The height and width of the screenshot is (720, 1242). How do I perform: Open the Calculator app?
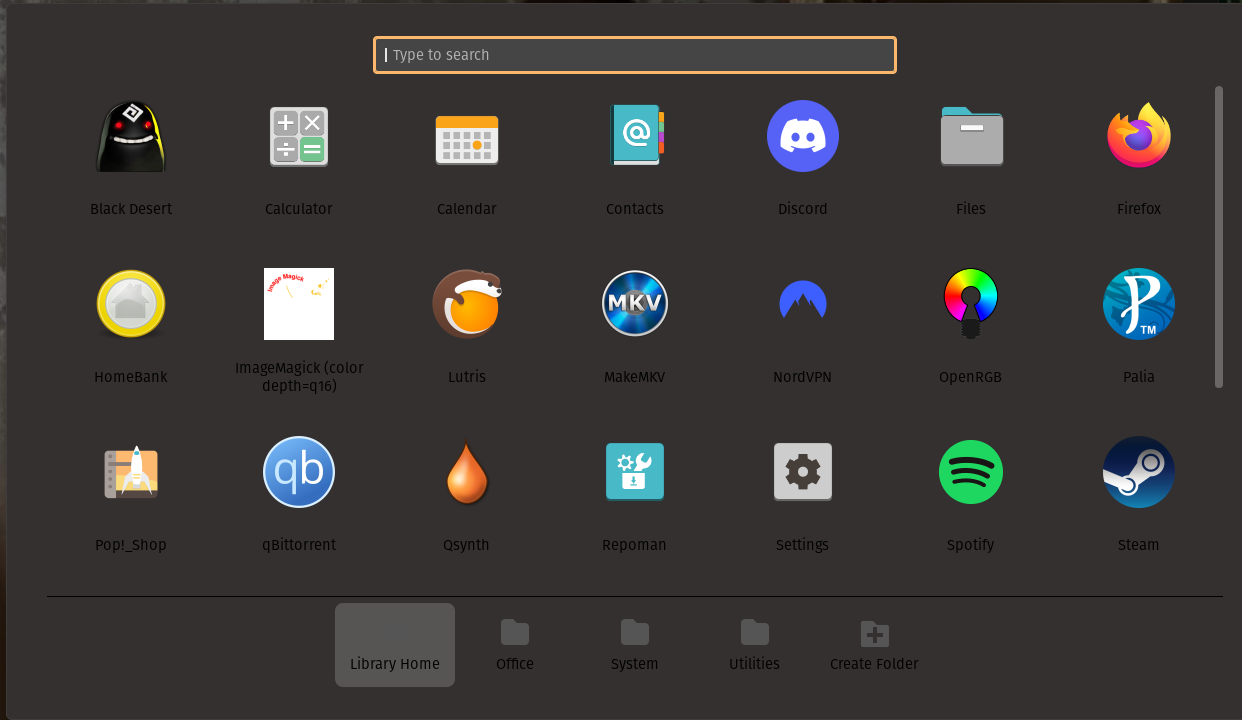pos(299,137)
